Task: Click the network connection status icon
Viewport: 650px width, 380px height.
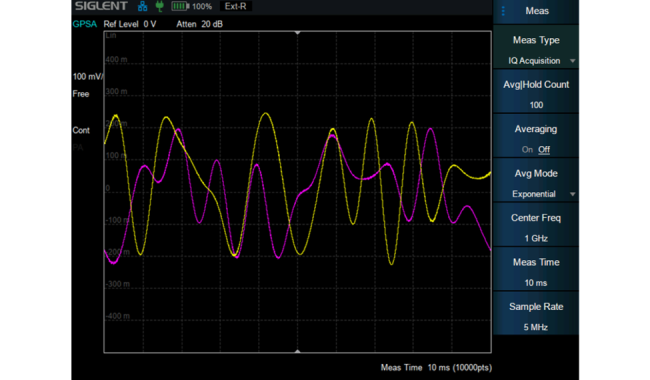Action: tap(143, 6)
